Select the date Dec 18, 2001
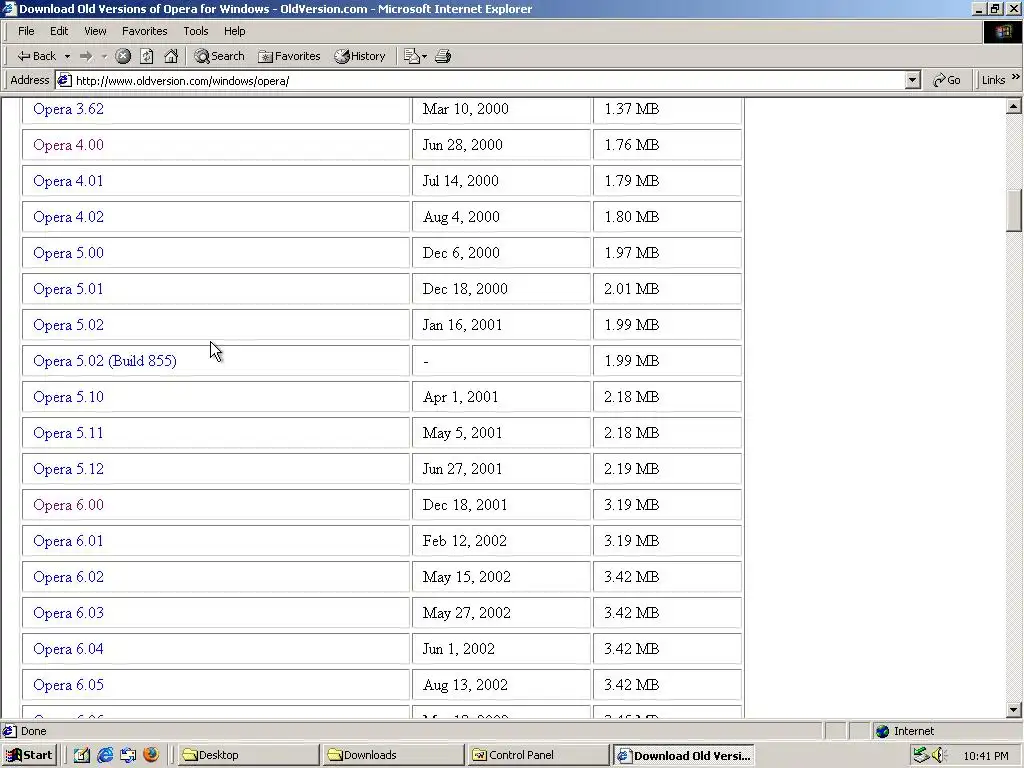The image size is (1024, 768). 465,505
